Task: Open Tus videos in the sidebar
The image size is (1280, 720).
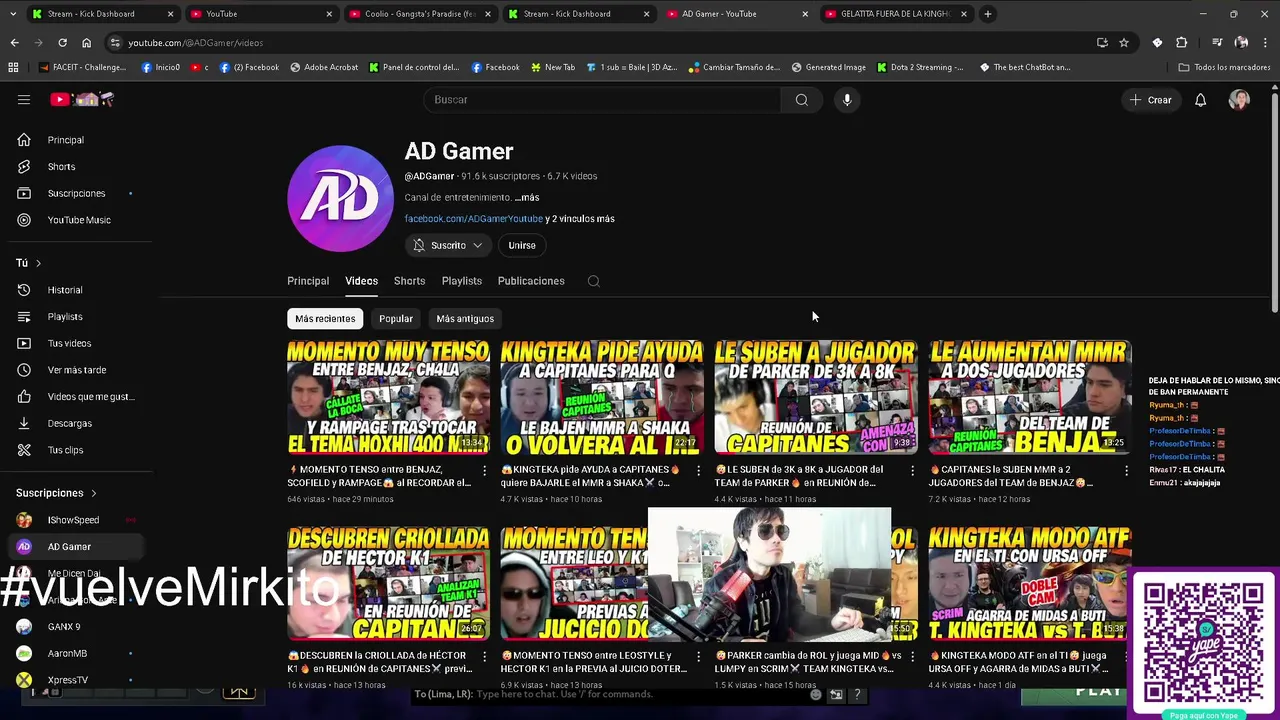Action: coord(70,343)
